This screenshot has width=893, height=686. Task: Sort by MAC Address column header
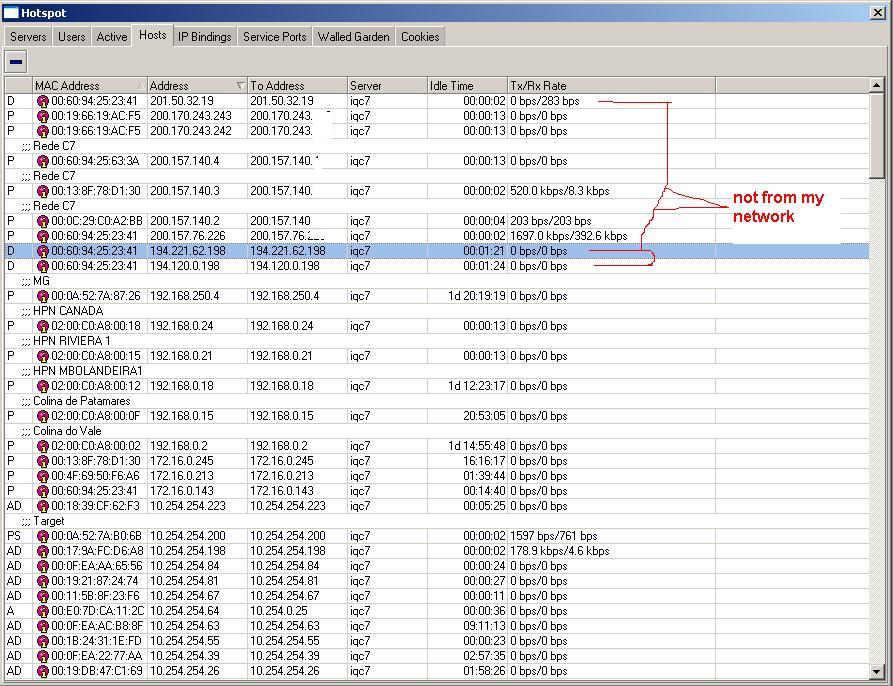[89, 85]
